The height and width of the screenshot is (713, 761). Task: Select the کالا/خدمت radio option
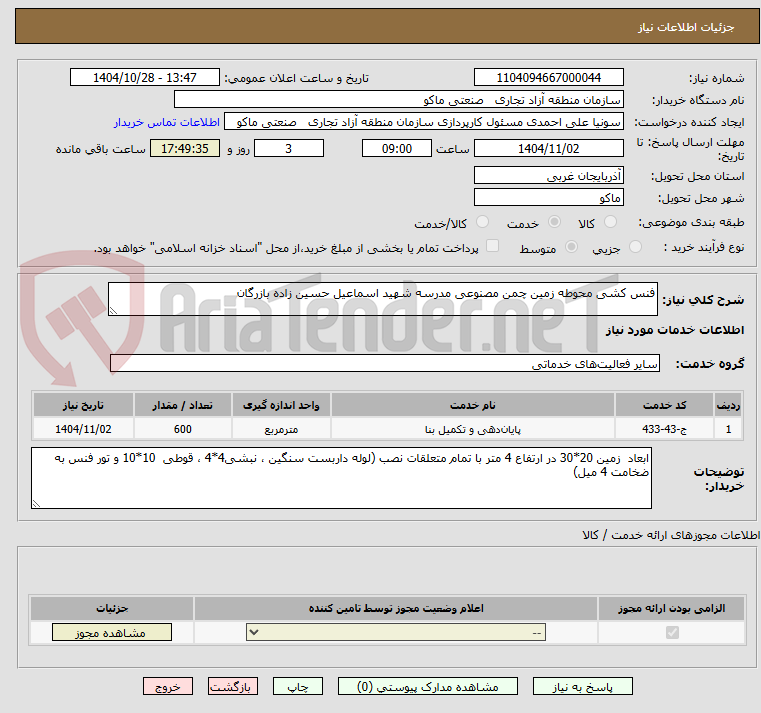click(x=482, y=222)
